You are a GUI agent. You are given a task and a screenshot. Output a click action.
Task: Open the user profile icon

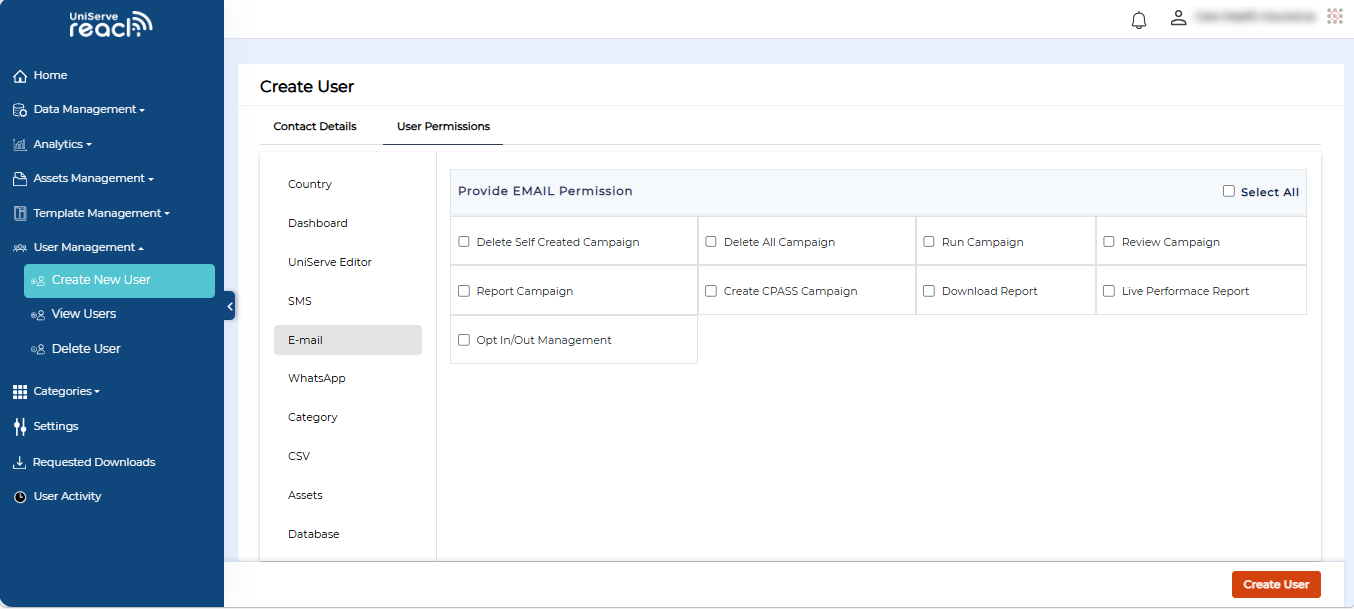[x=1179, y=18]
